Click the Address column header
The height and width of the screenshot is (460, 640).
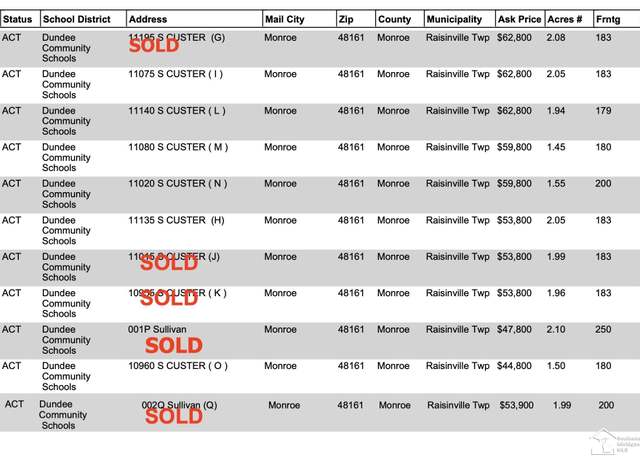(148, 19)
